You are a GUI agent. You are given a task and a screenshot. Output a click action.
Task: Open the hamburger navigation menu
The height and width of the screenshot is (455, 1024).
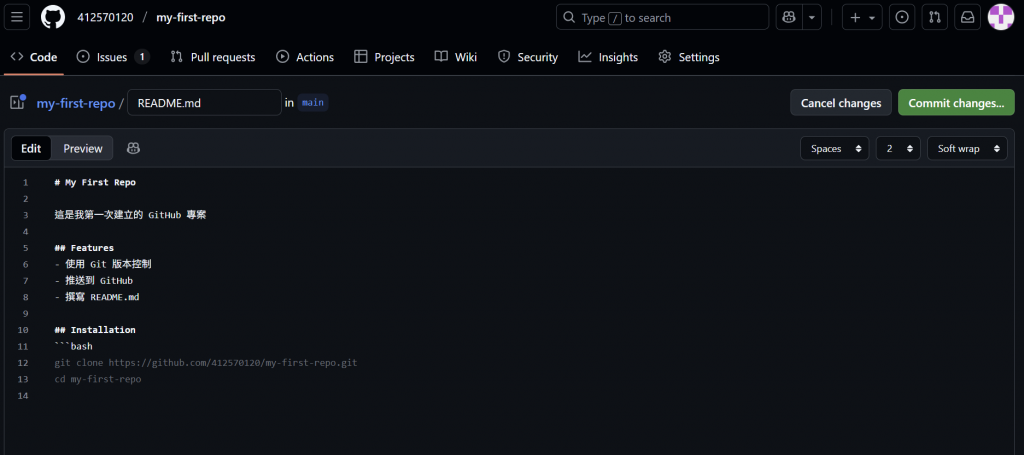(17, 18)
